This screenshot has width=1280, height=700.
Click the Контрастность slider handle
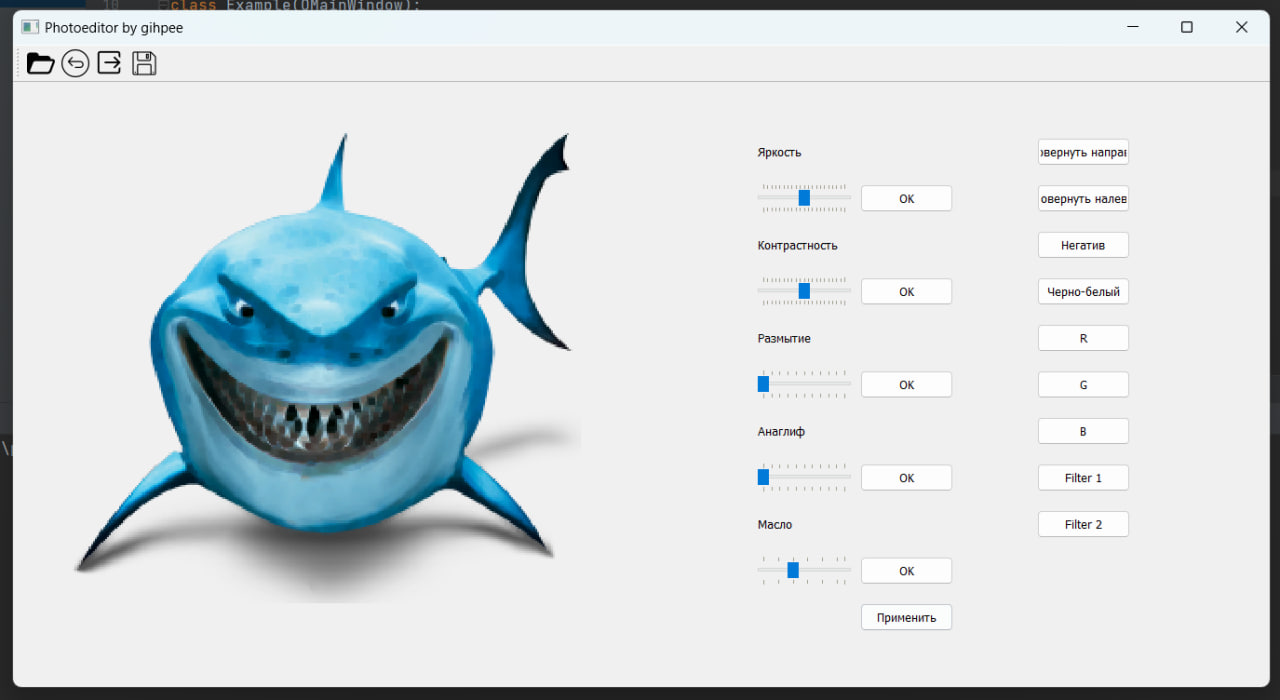pyautogui.click(x=804, y=291)
